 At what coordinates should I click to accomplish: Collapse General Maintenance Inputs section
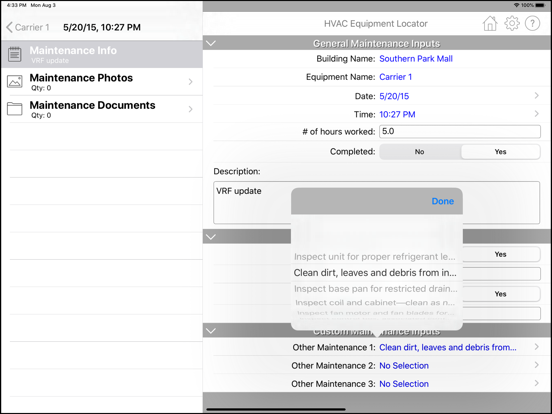click(x=211, y=43)
